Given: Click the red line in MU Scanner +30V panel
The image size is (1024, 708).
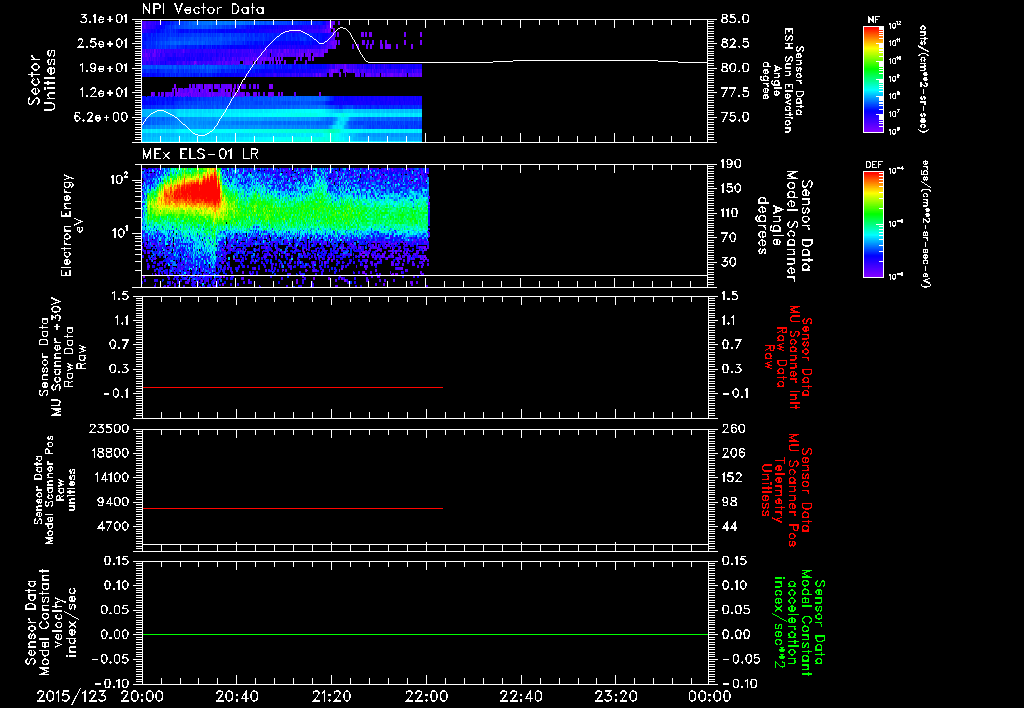Looking at the screenshot, I should (292, 387).
